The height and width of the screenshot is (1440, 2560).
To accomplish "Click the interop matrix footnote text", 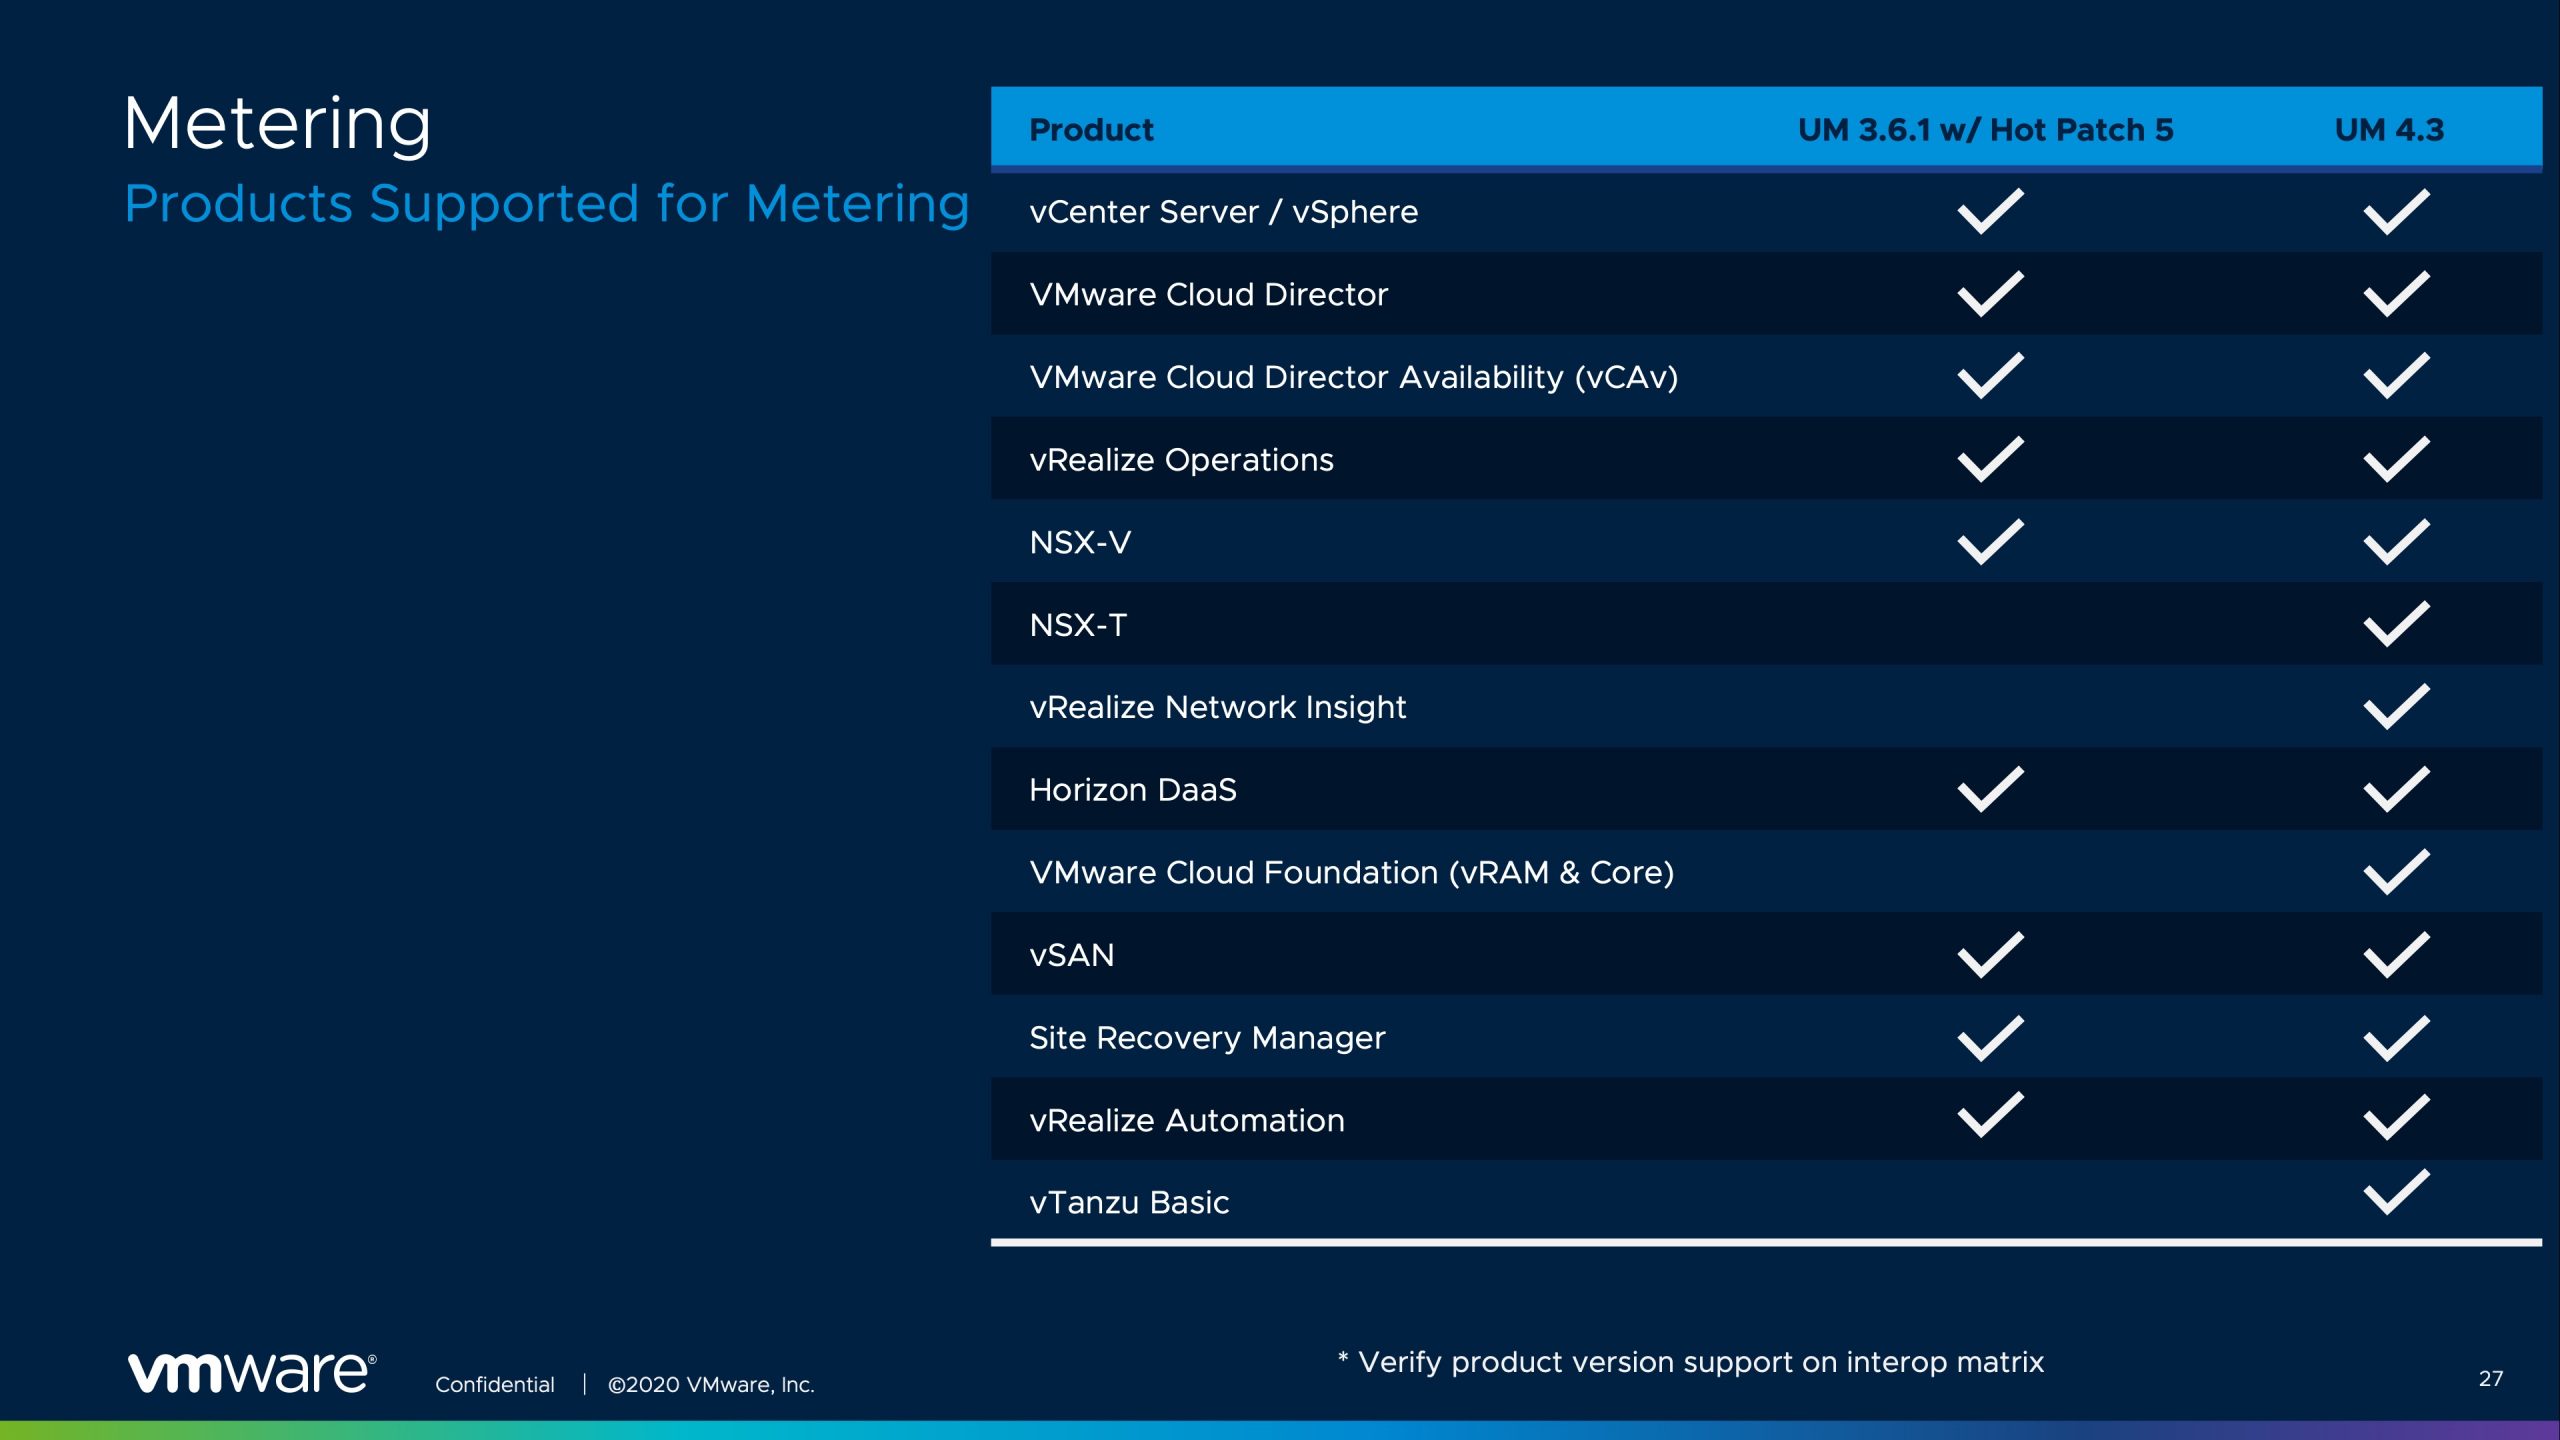I will click(x=1690, y=1362).
